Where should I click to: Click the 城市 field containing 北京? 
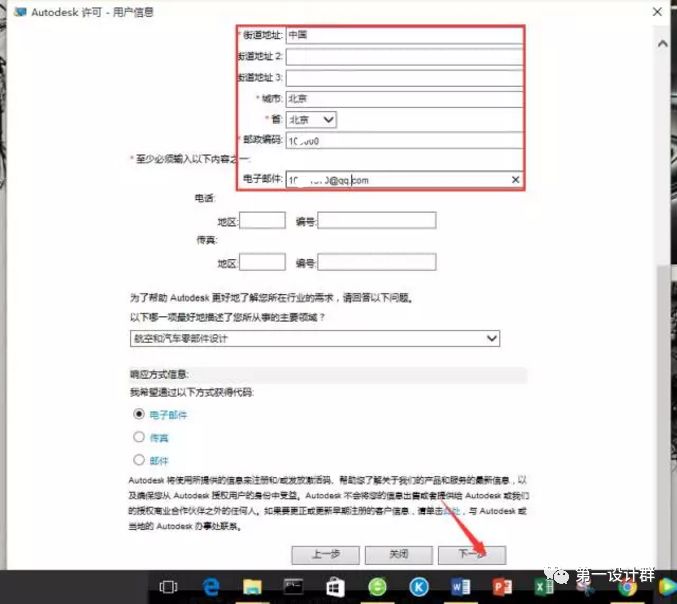click(404, 99)
